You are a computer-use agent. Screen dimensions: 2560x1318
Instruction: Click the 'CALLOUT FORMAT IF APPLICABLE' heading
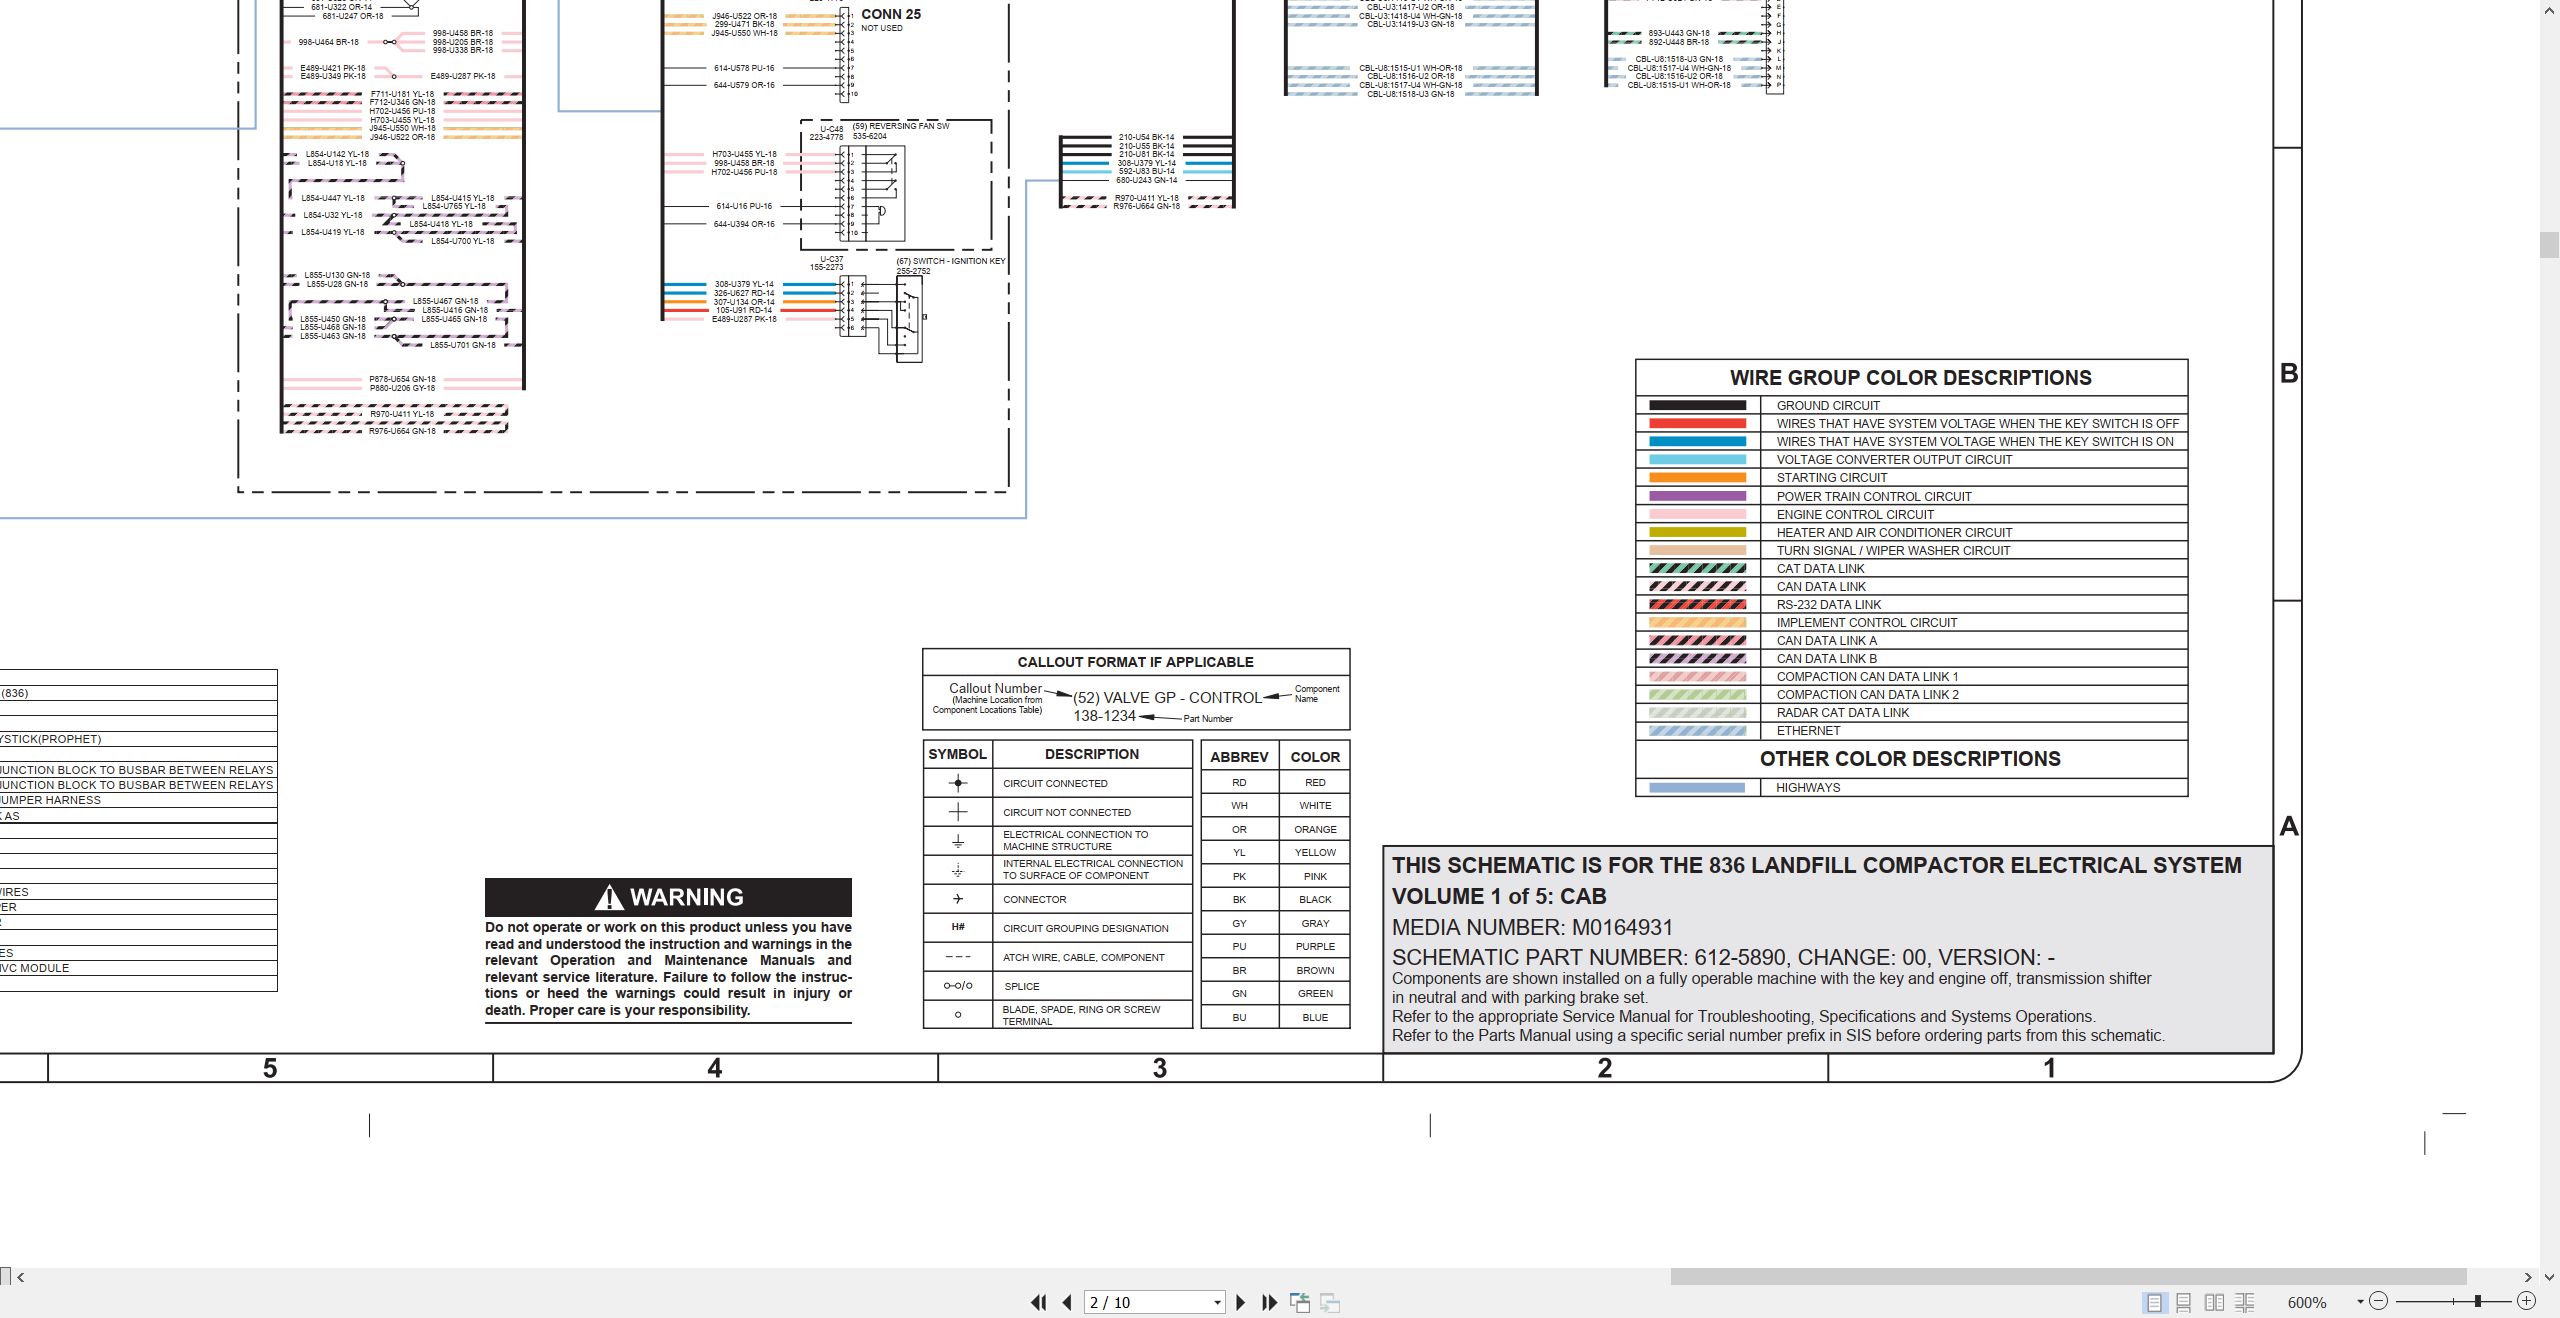[x=1135, y=662]
